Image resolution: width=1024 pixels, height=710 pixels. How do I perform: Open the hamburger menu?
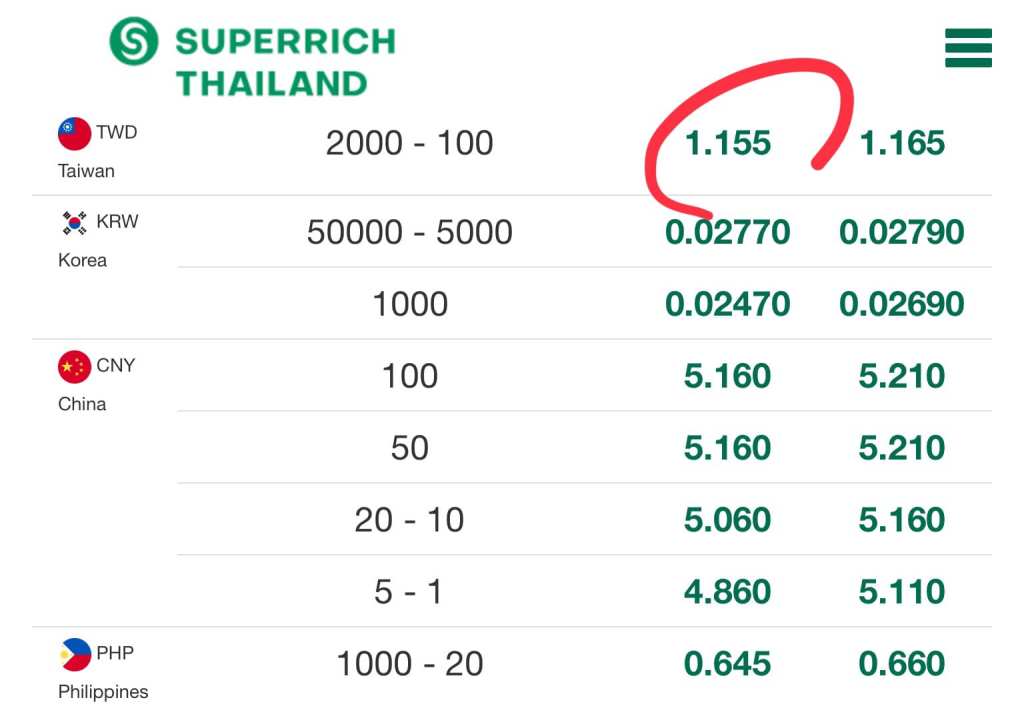[x=968, y=47]
